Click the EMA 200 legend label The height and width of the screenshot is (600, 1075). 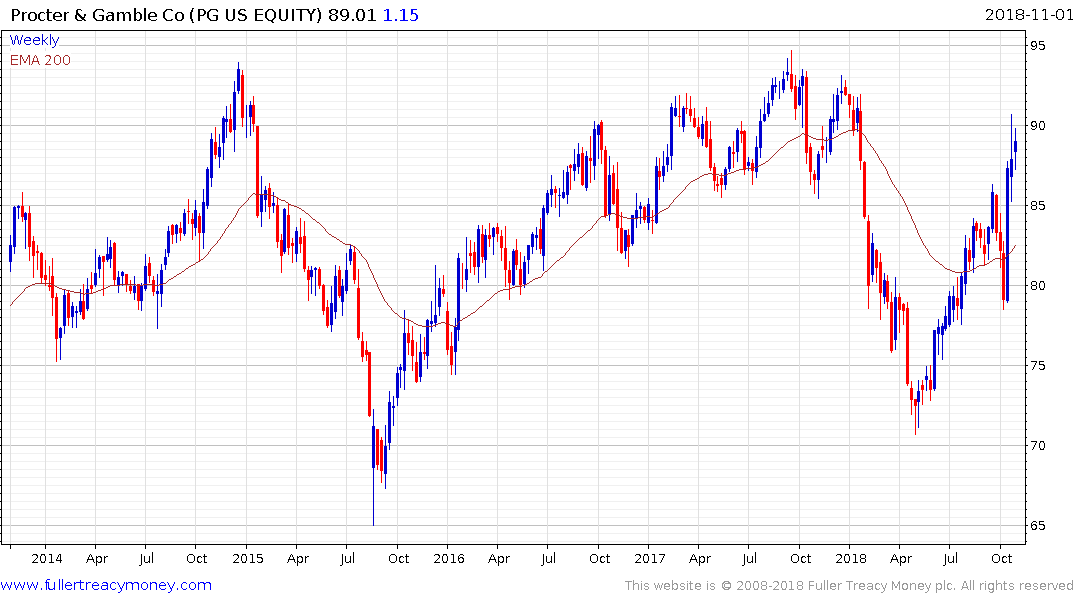(x=40, y=60)
